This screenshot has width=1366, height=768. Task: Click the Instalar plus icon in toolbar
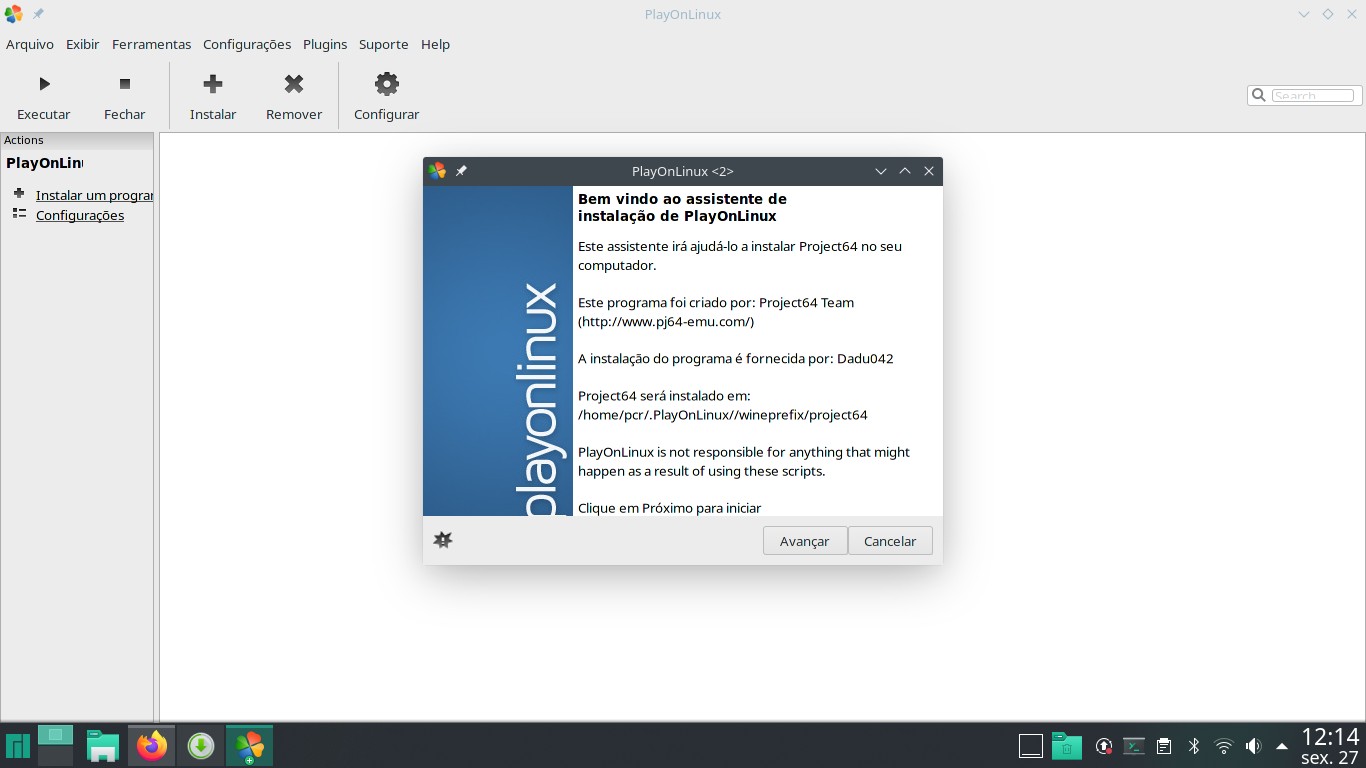point(213,84)
